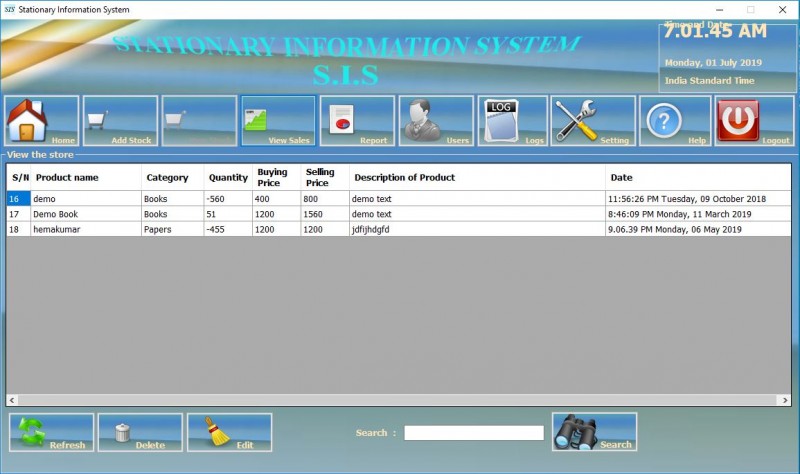Minimize the Stationary Information System window
The height and width of the screenshot is (474, 800).
(719, 10)
